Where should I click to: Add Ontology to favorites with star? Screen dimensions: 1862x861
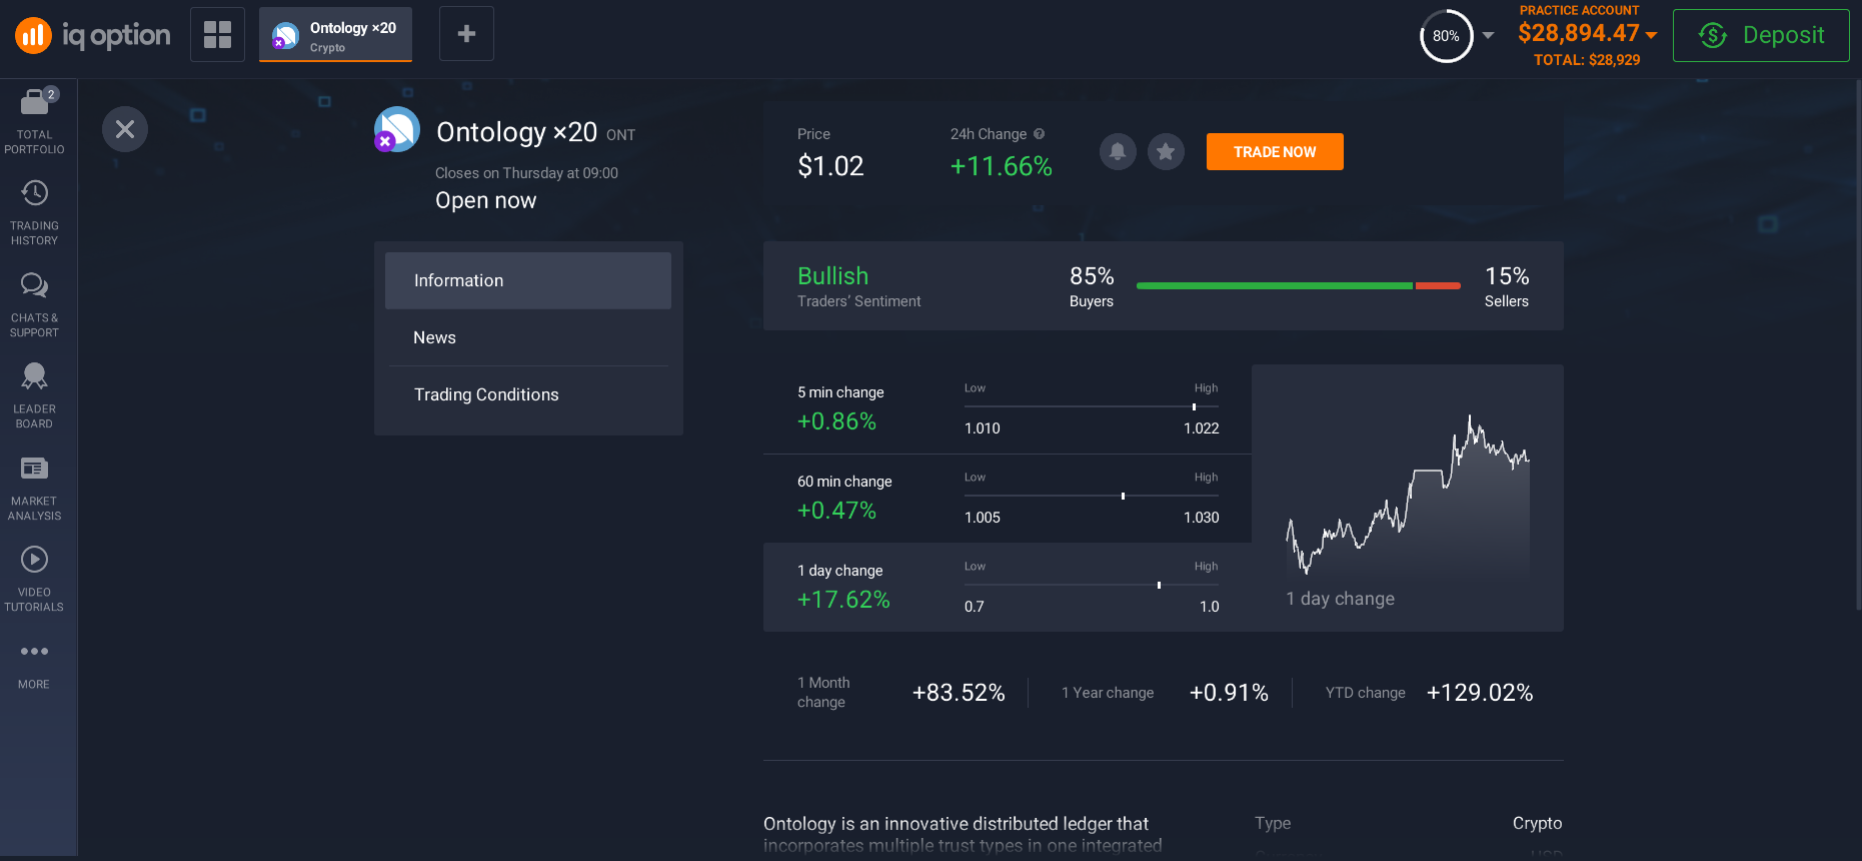coord(1166,152)
